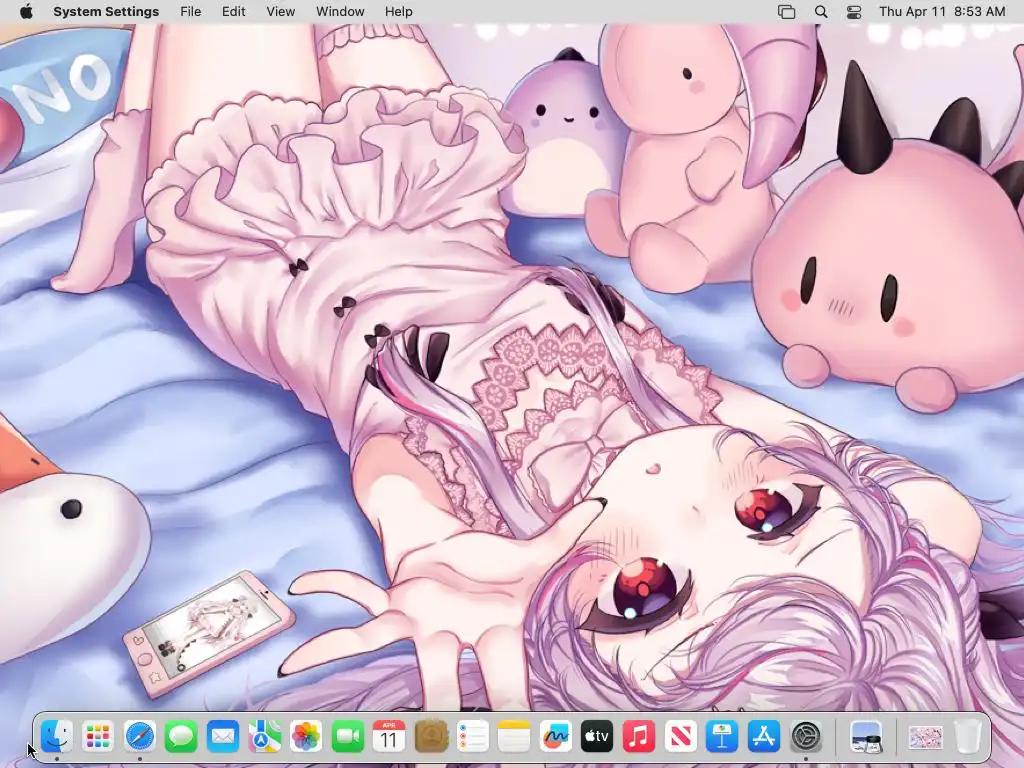
Task: Launch Apple TV from the Dock
Action: (597, 737)
